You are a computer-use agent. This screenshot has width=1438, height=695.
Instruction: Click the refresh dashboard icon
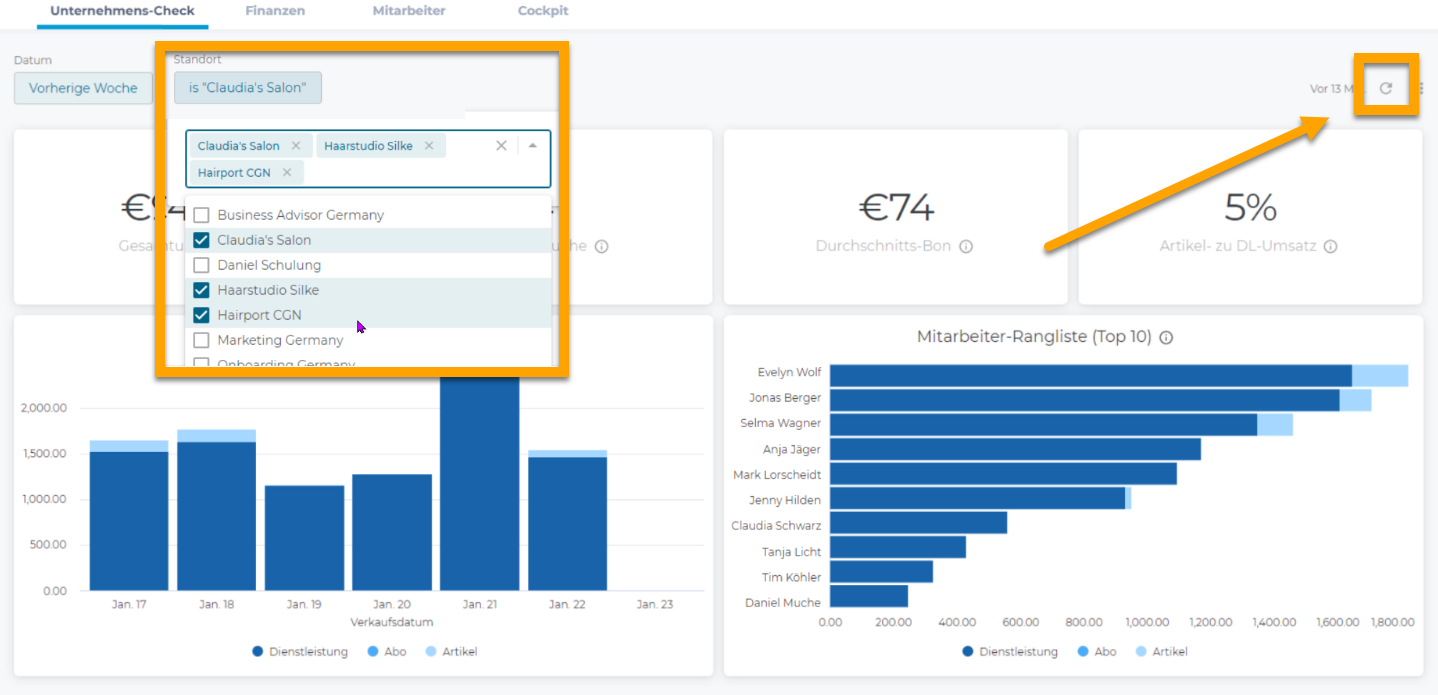point(1386,88)
